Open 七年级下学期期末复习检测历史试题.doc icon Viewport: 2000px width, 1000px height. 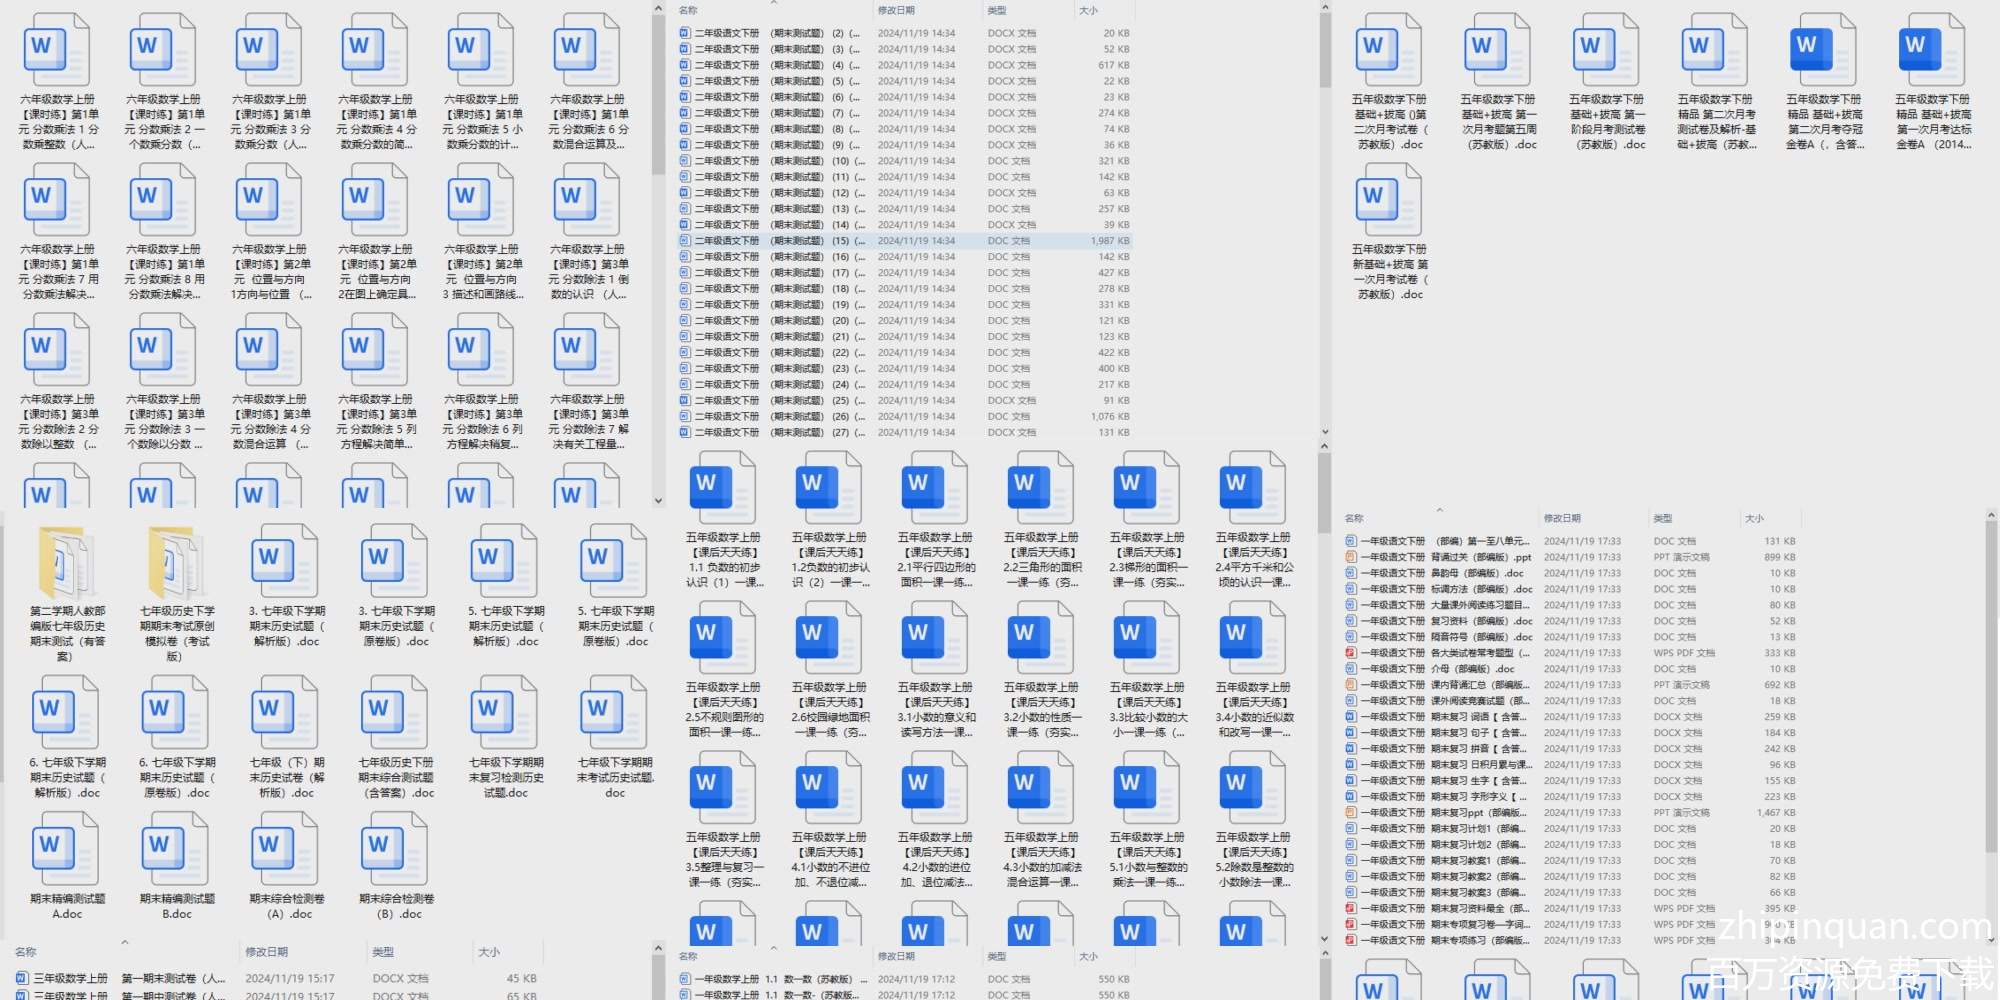506,714
